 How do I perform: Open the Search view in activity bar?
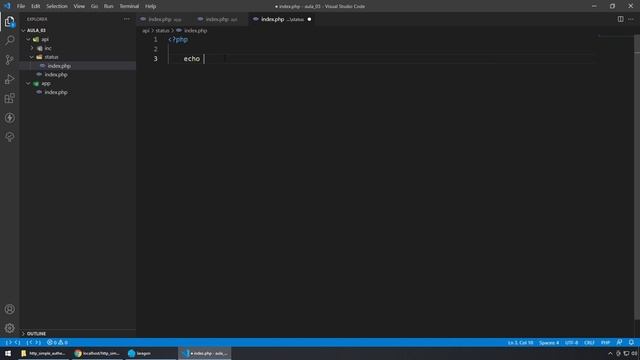click(x=9, y=40)
